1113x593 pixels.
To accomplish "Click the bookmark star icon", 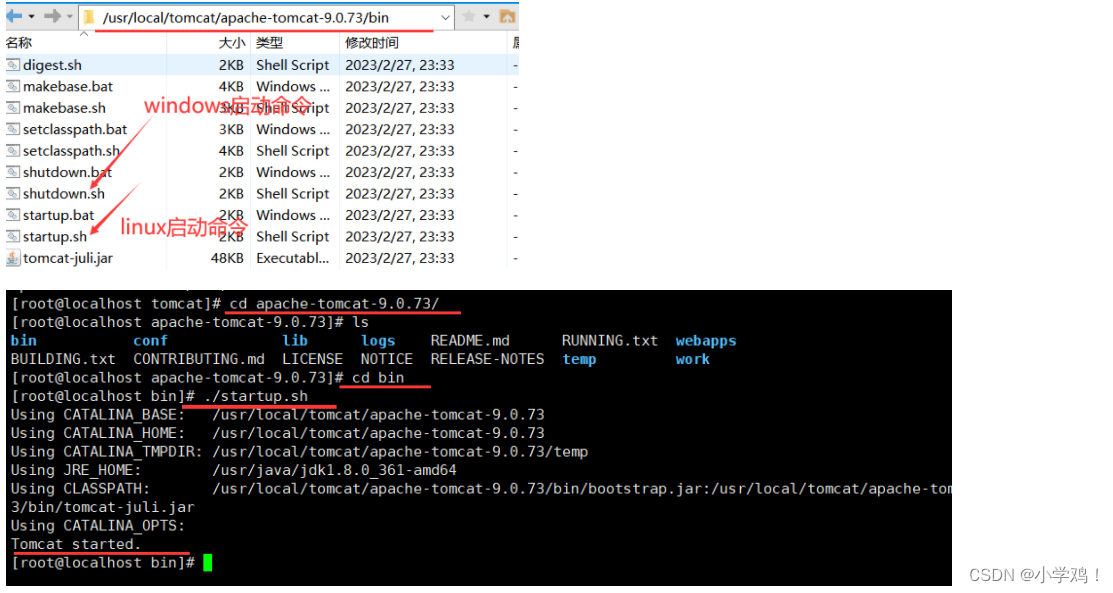I will [468, 16].
